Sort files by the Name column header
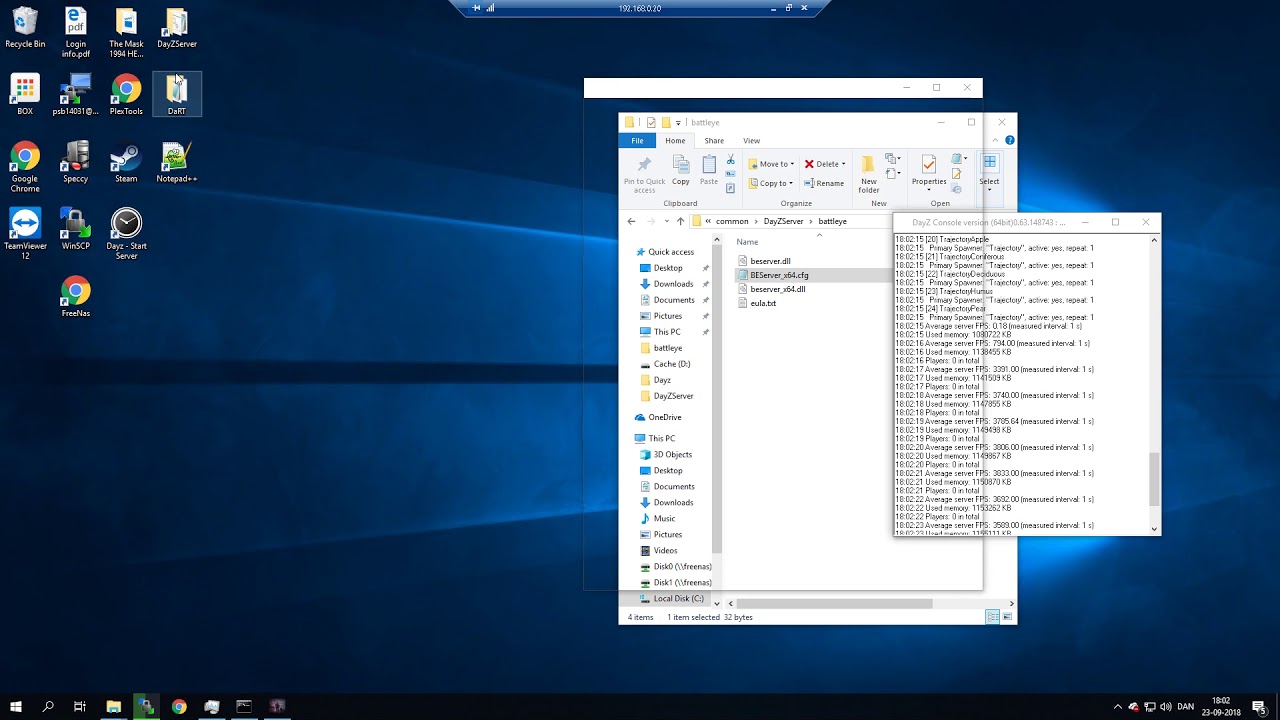The width and height of the screenshot is (1280, 720). coord(748,242)
